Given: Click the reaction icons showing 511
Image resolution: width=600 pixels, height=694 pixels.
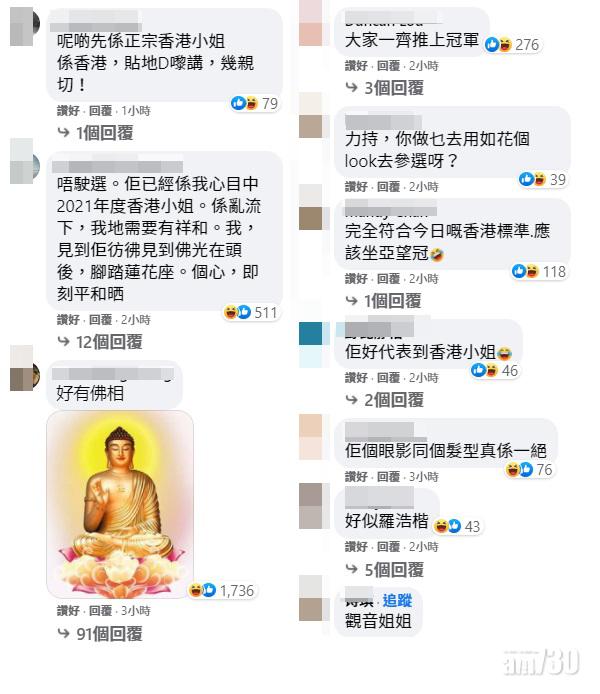Looking at the screenshot, I should tap(251, 312).
